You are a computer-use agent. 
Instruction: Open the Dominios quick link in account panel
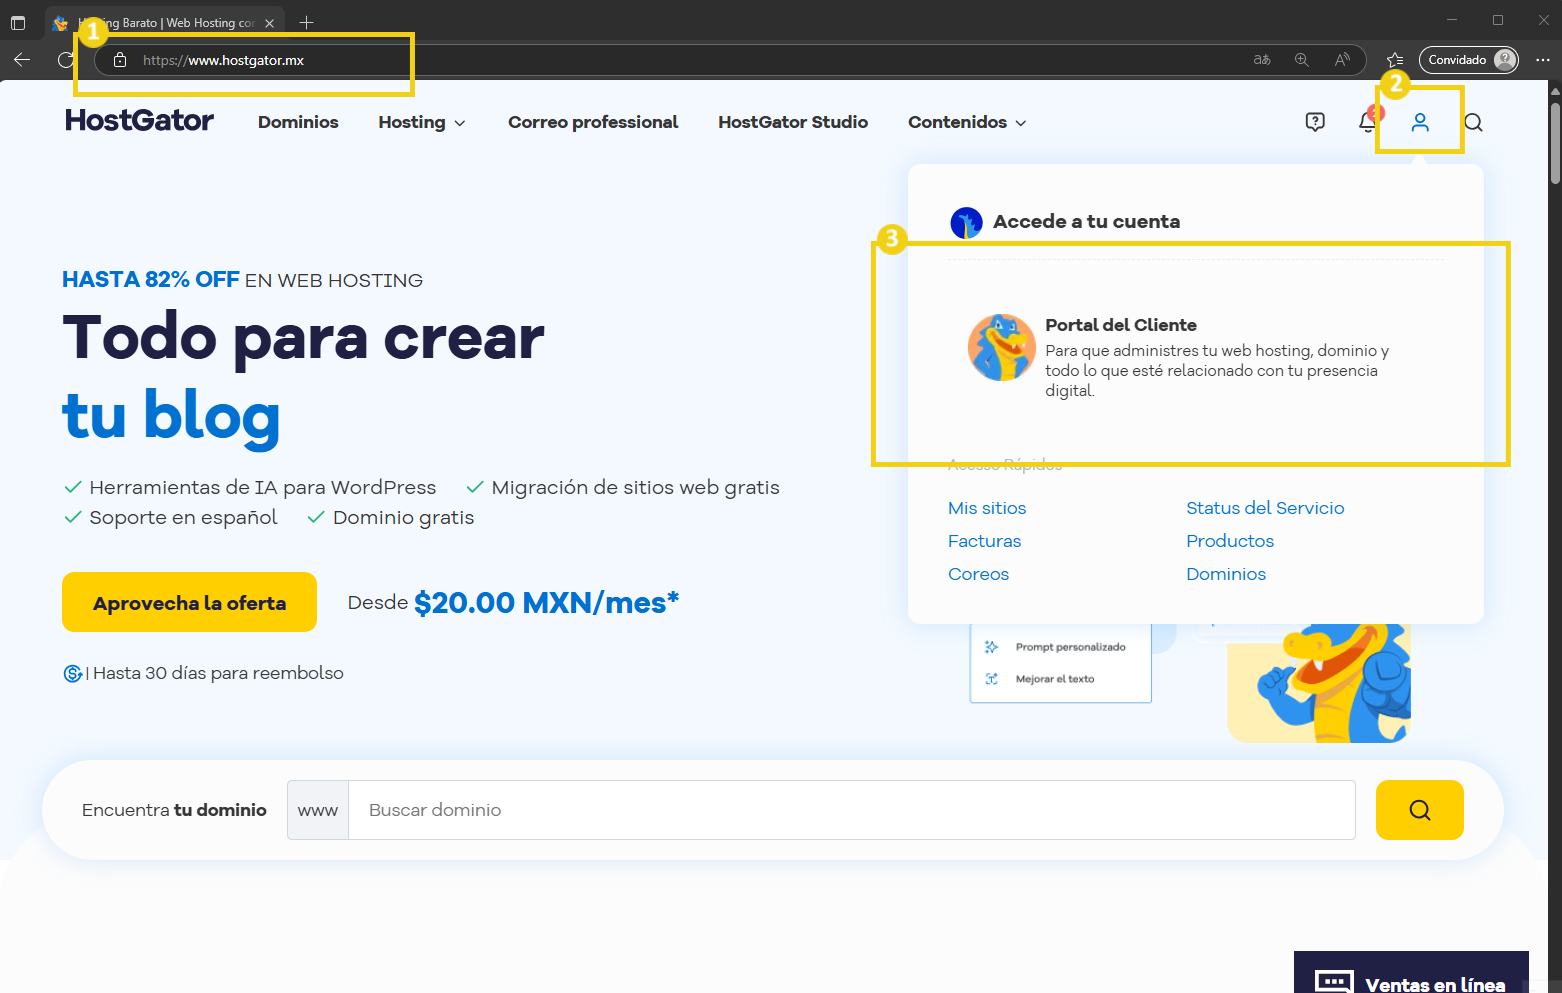(x=1226, y=574)
